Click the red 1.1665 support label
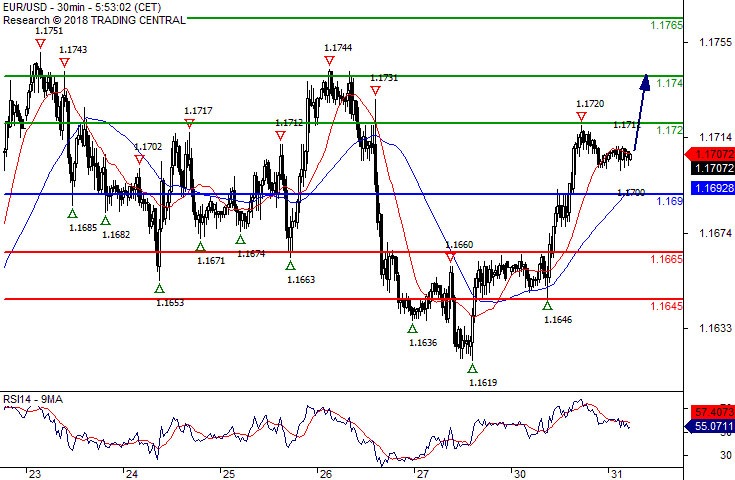Viewport: 735px width, 480px height. coord(667,259)
